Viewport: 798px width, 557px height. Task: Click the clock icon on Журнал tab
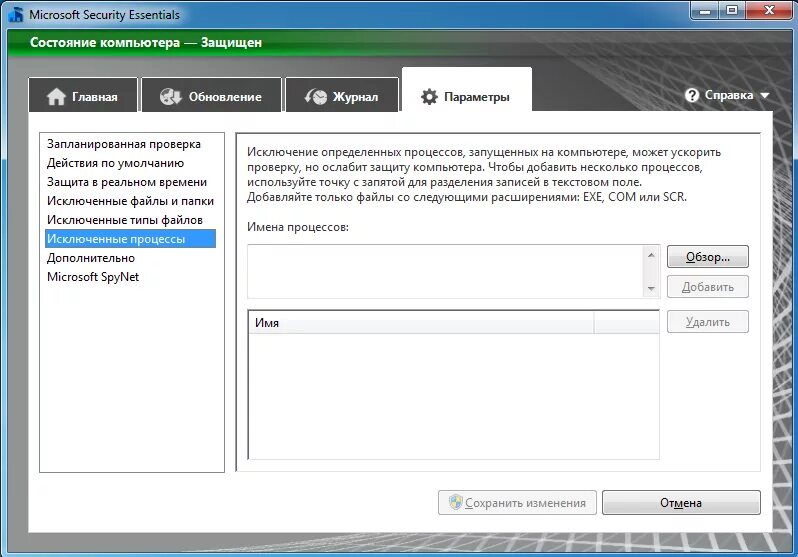tap(316, 96)
